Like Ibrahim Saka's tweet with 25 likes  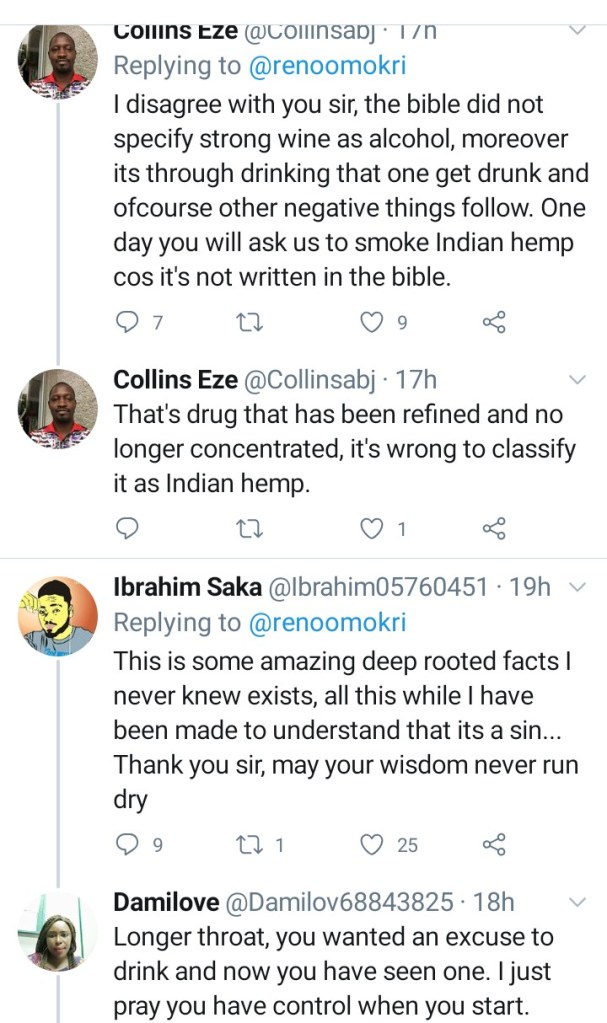[x=371, y=845]
